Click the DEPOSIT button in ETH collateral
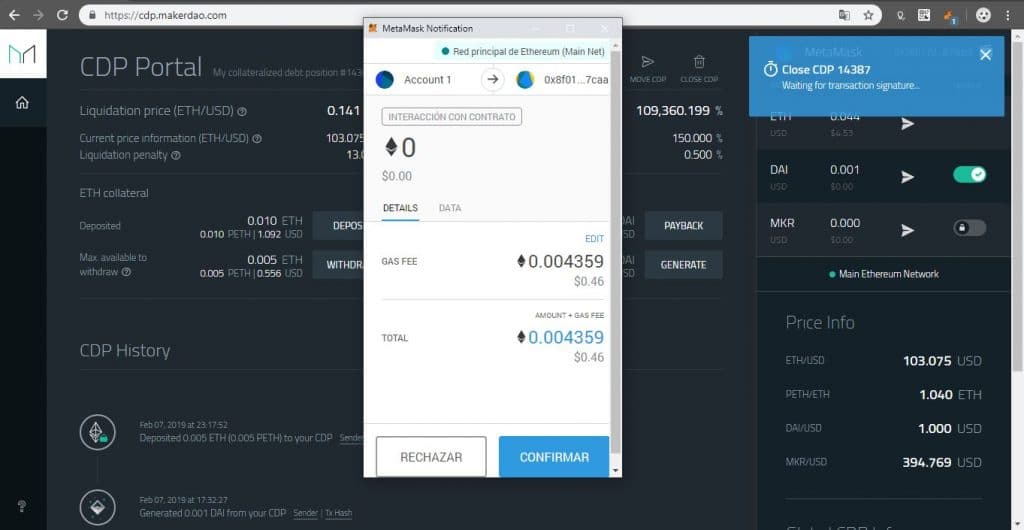This screenshot has height=530, width=1024. point(338,226)
